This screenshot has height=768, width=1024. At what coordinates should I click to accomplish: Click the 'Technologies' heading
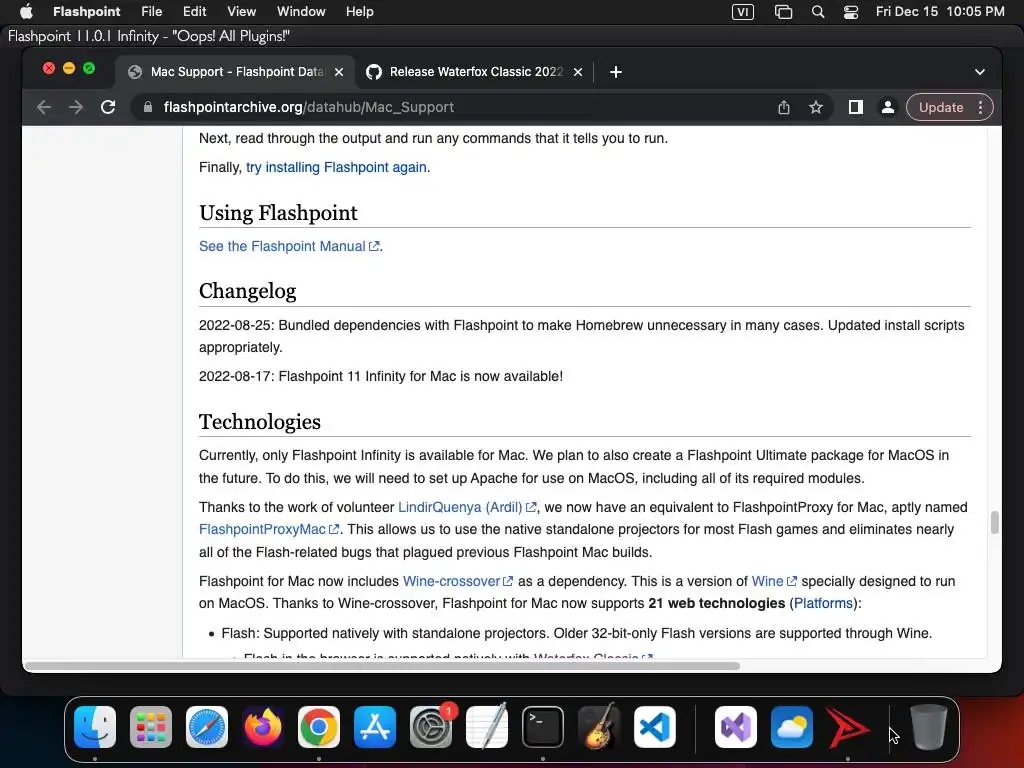(x=260, y=421)
